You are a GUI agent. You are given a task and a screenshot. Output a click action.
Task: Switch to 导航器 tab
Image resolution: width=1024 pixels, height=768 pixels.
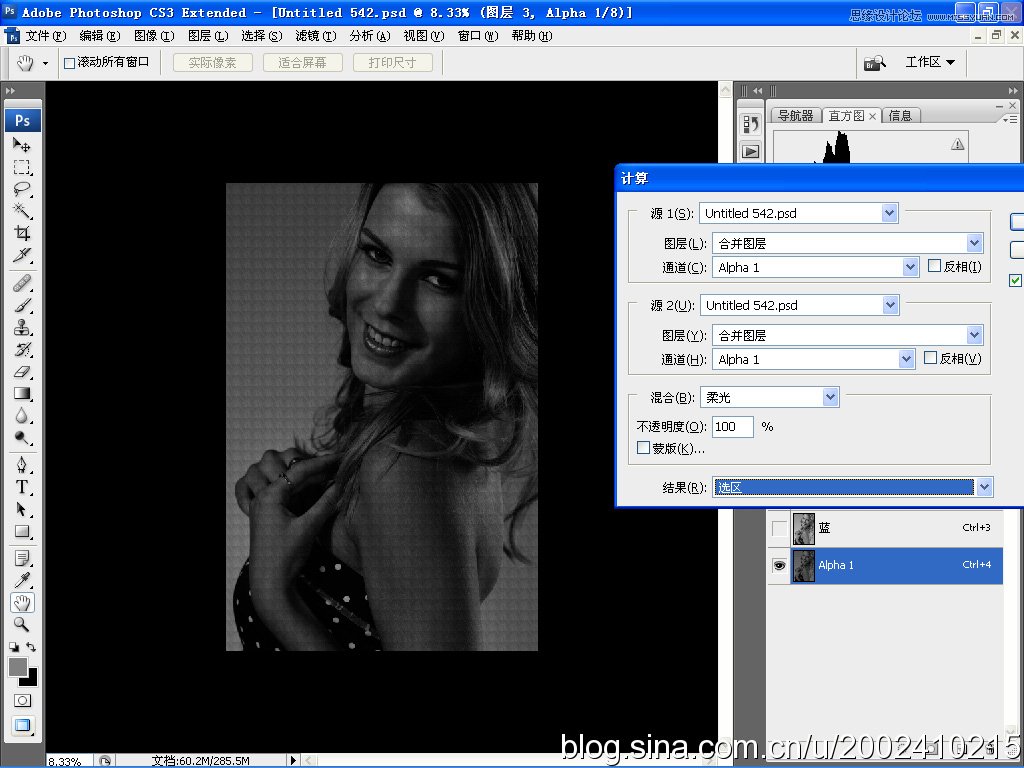pyautogui.click(x=795, y=116)
